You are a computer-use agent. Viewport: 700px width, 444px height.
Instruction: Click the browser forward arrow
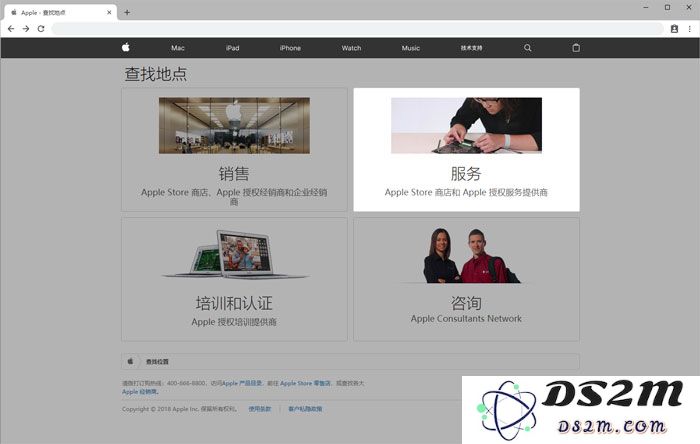click(26, 29)
